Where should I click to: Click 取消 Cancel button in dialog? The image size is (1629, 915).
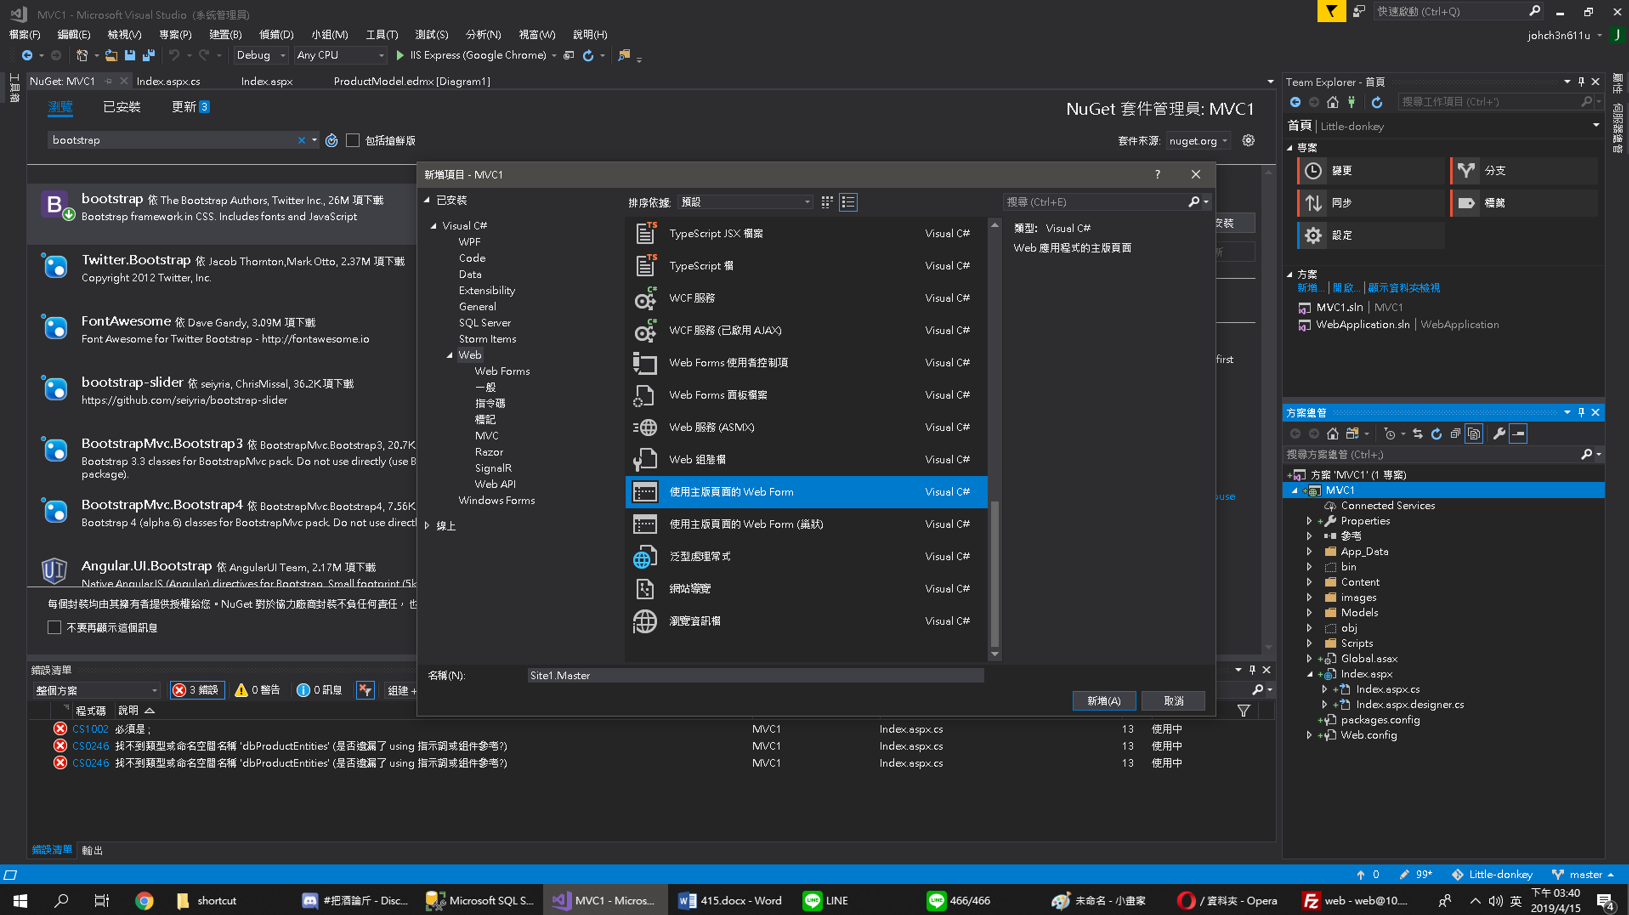pyautogui.click(x=1174, y=701)
